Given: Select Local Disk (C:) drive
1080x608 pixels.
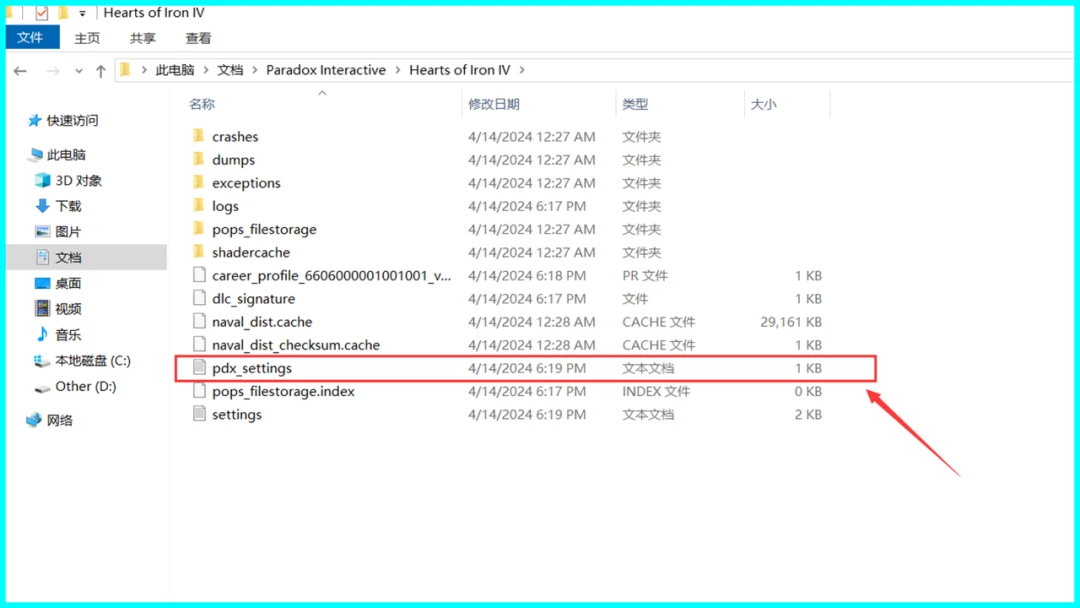Looking at the screenshot, I should tap(42, 361).
